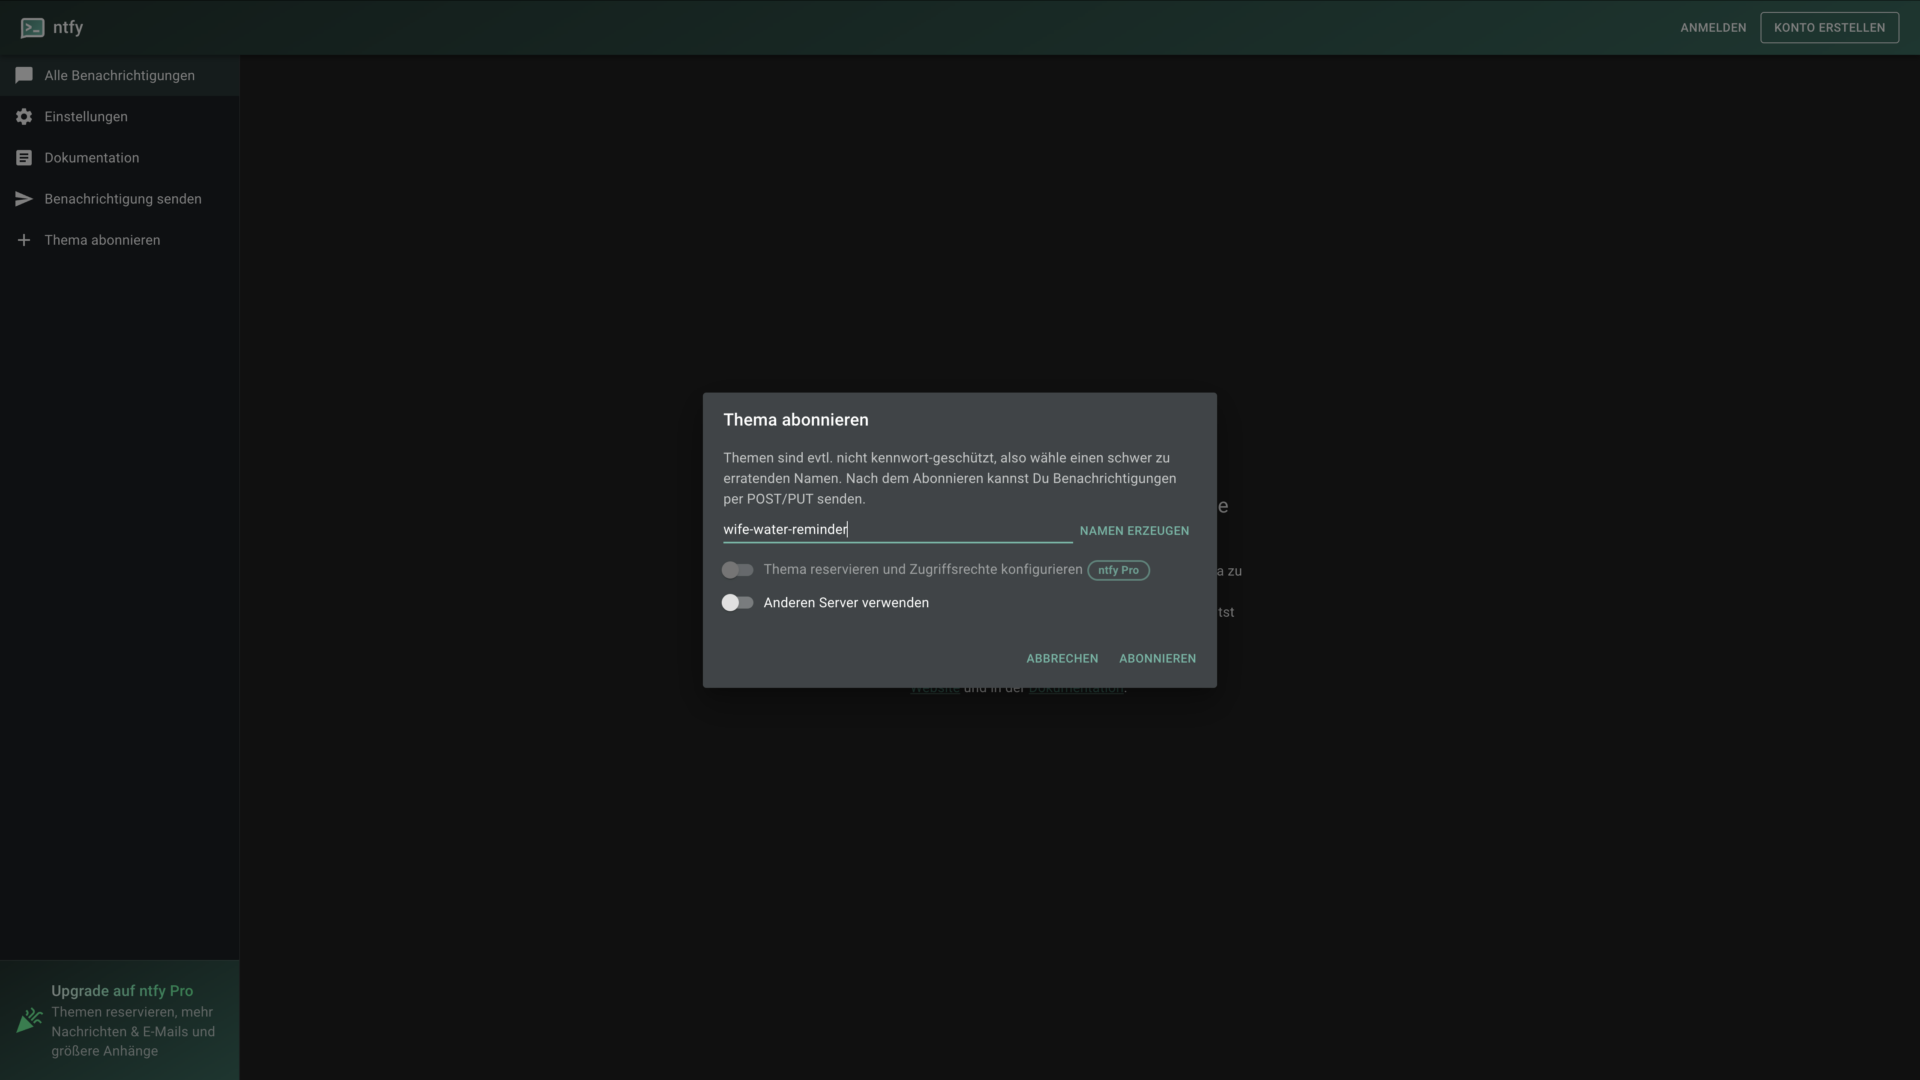Click the topic name input field

pyautogui.click(x=896, y=529)
